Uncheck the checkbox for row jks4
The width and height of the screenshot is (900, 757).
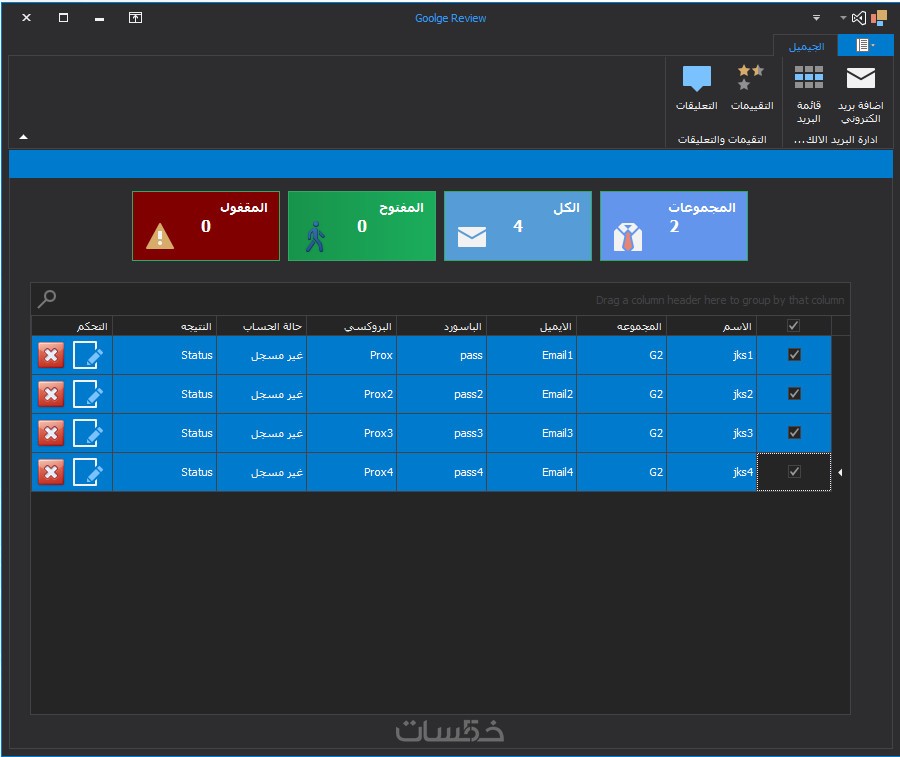click(794, 472)
